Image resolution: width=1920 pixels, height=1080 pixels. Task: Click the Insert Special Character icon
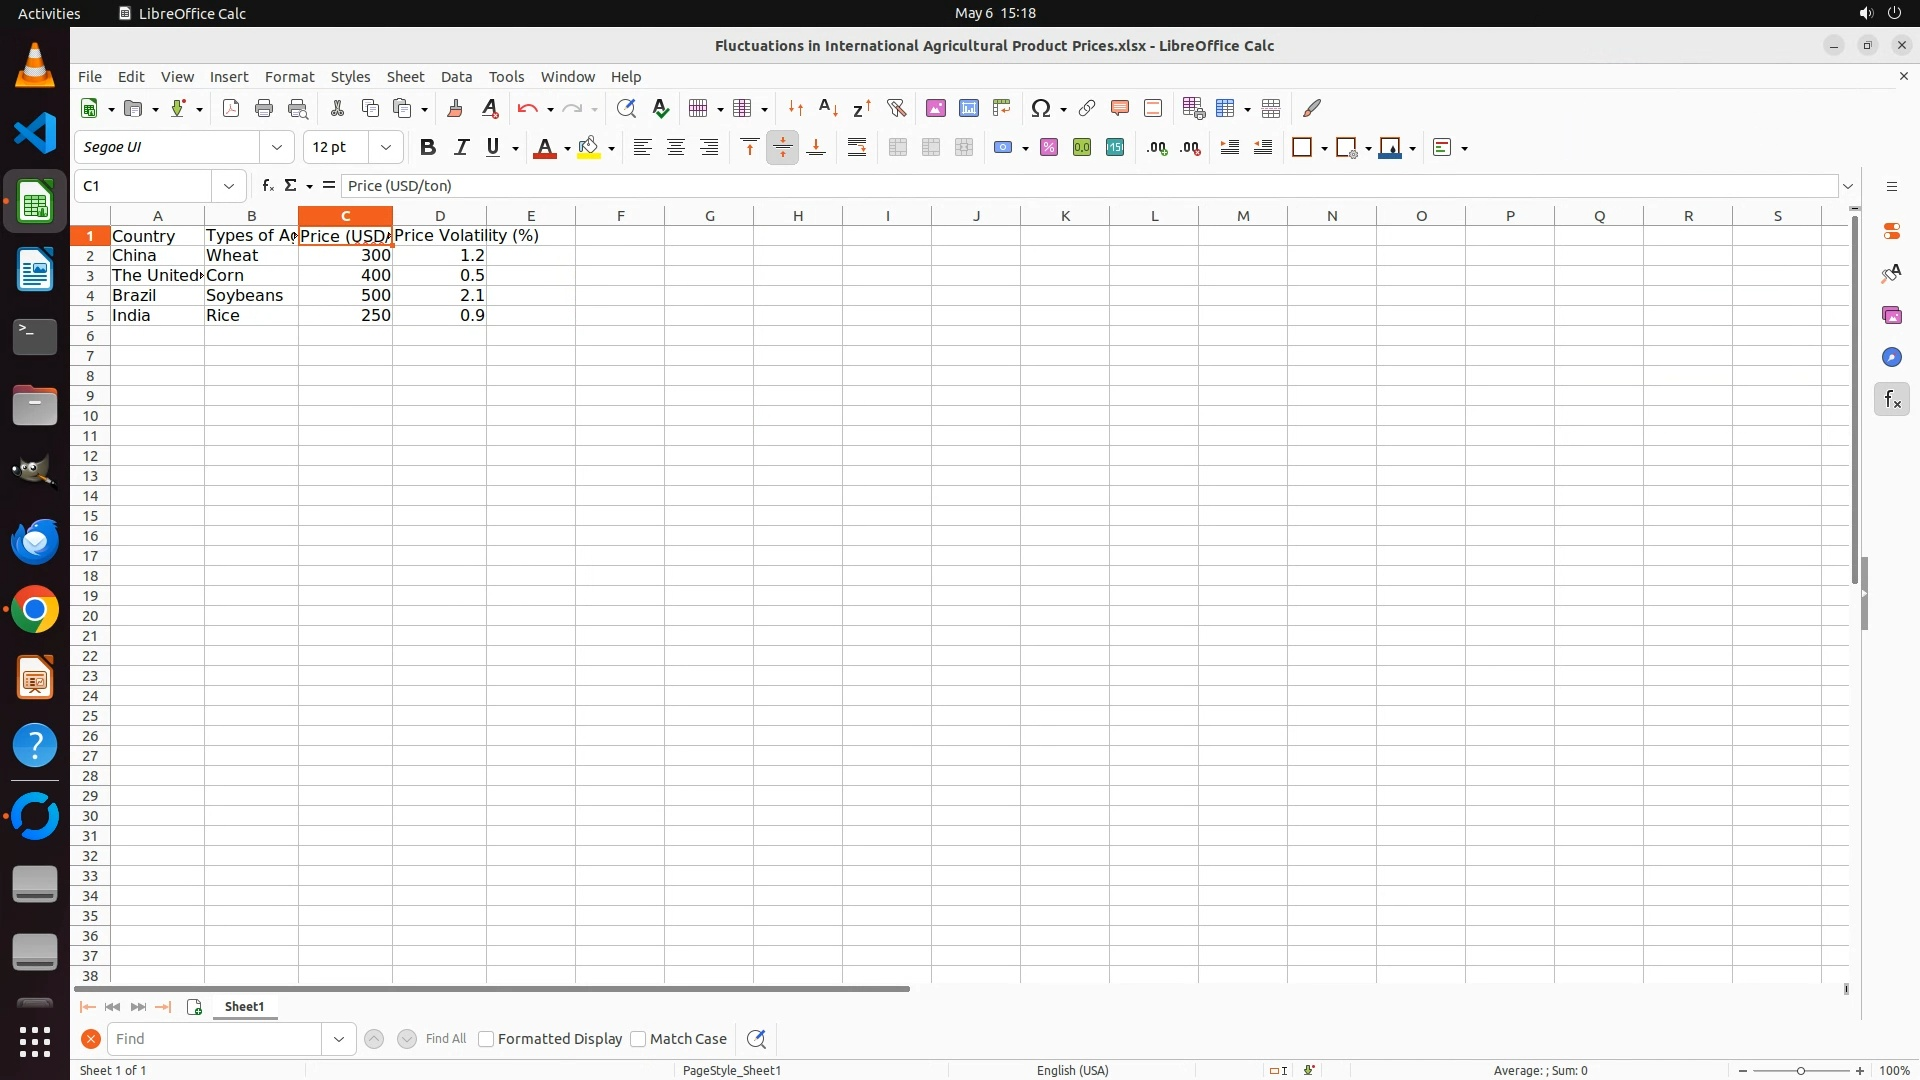tap(1041, 108)
